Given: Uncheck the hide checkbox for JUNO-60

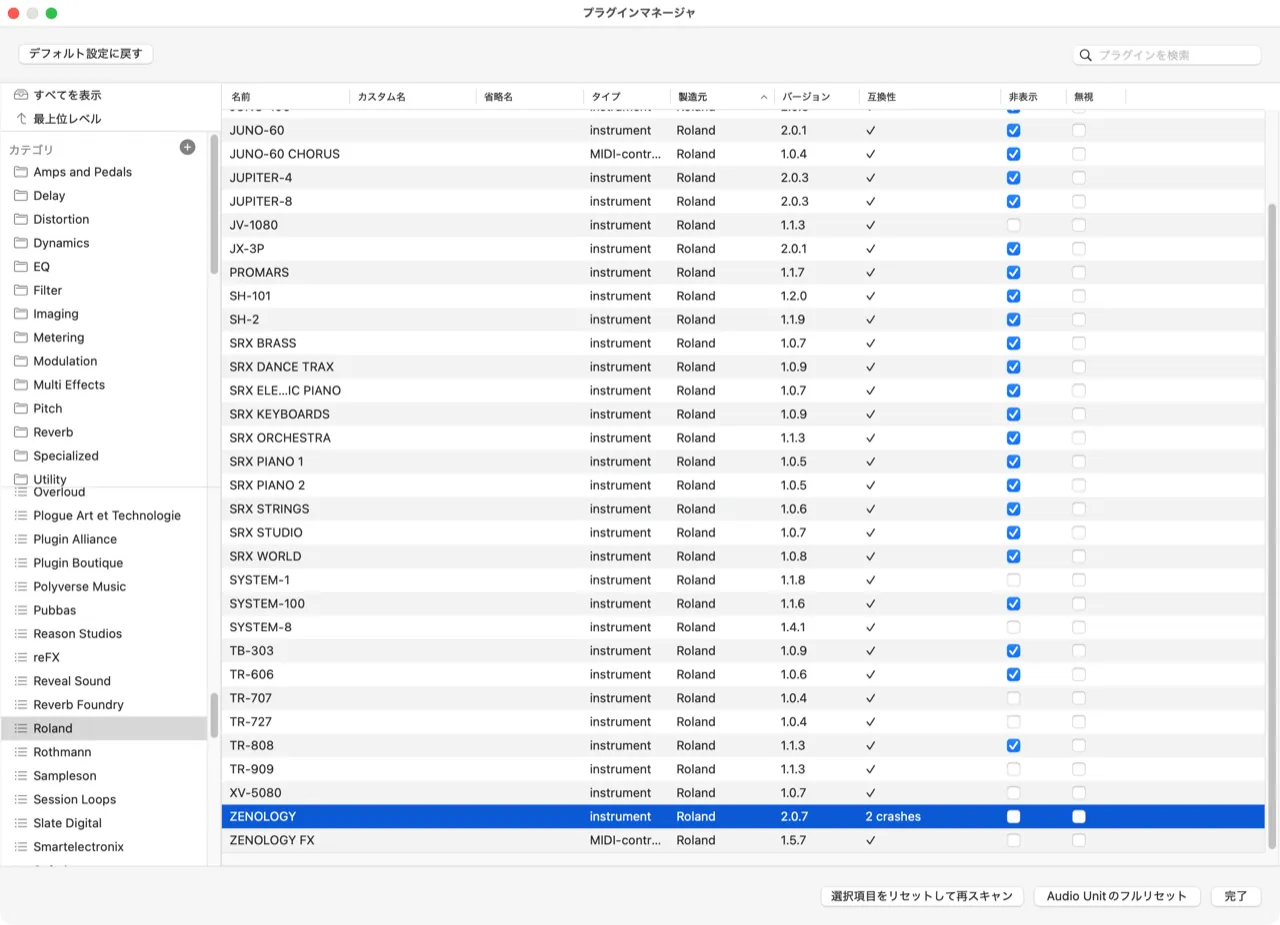Looking at the screenshot, I should [1013, 131].
